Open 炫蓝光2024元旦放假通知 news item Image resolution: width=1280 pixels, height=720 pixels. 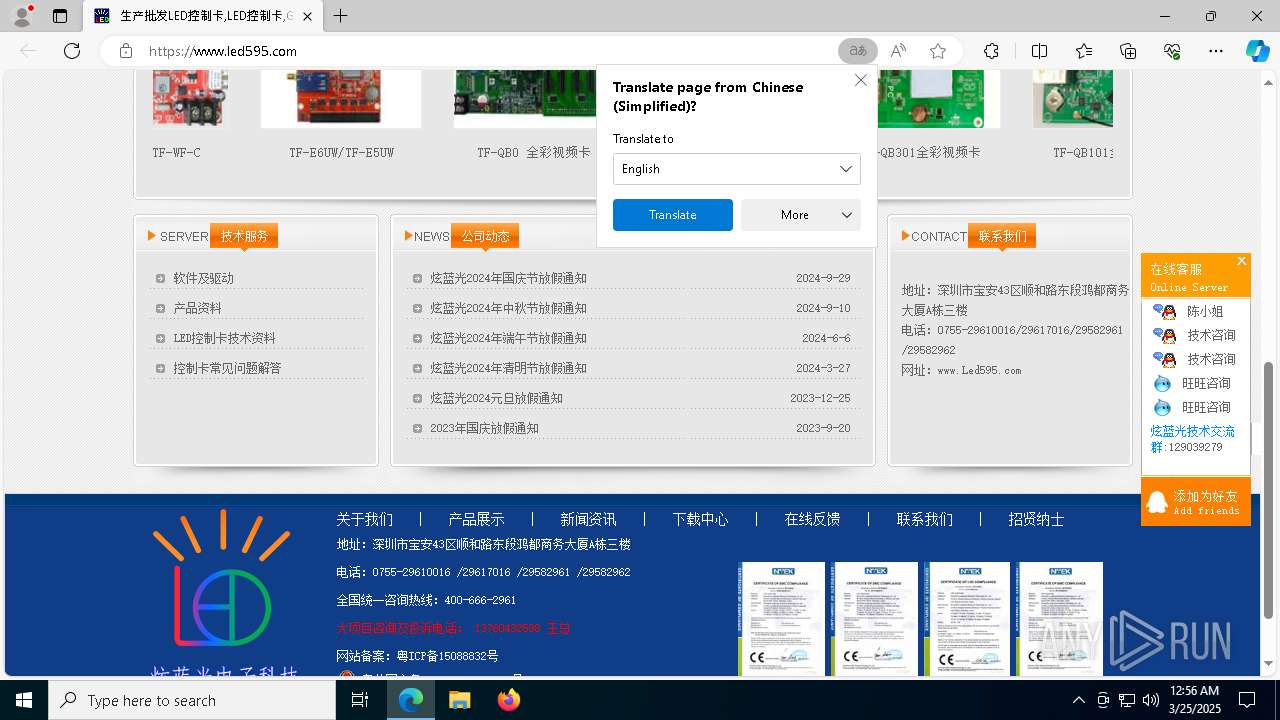pyautogui.click(x=496, y=398)
